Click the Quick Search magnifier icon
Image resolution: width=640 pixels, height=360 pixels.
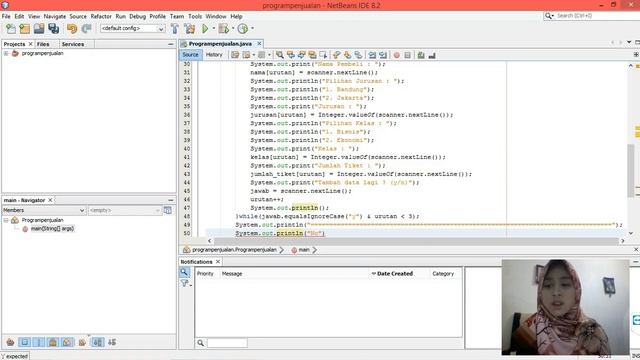click(549, 16)
